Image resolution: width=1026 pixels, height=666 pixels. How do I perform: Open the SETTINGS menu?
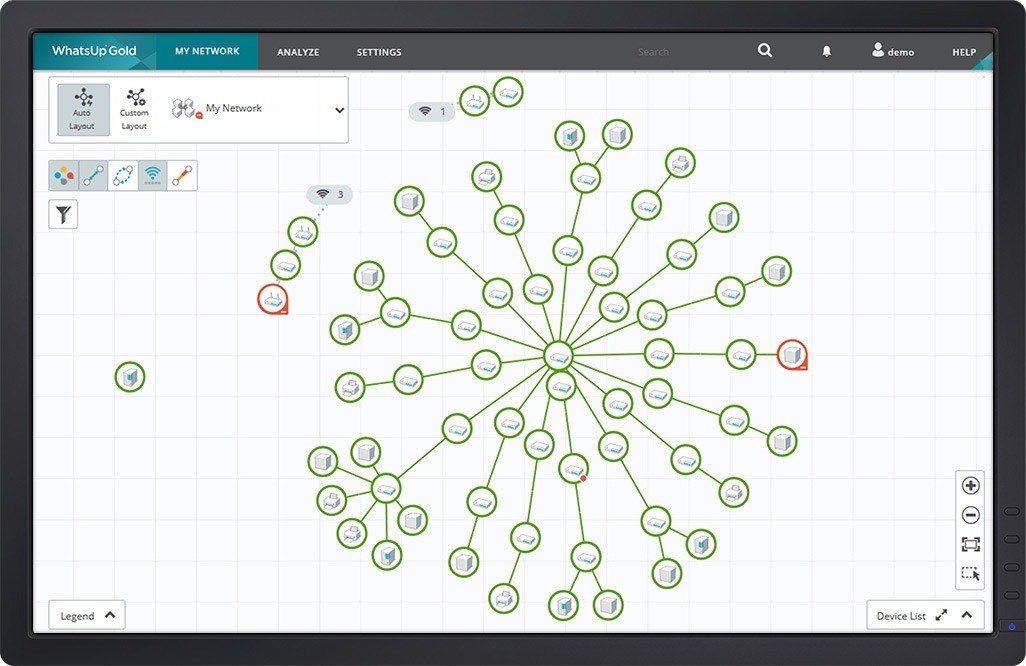point(378,51)
